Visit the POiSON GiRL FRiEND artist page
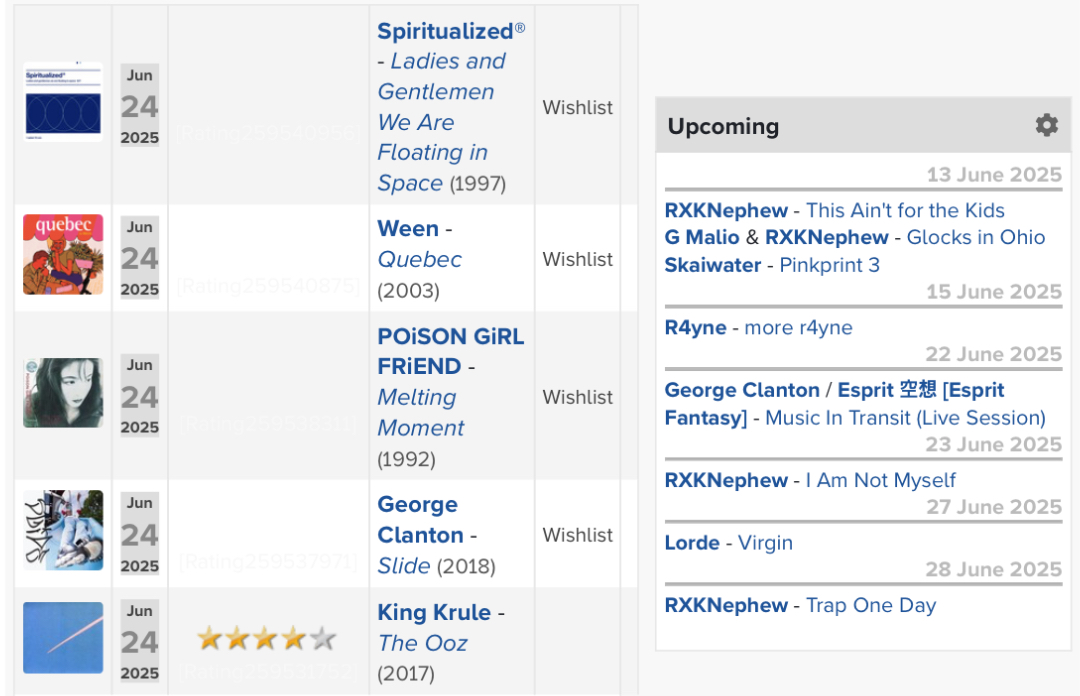1080x696 pixels. point(450,351)
